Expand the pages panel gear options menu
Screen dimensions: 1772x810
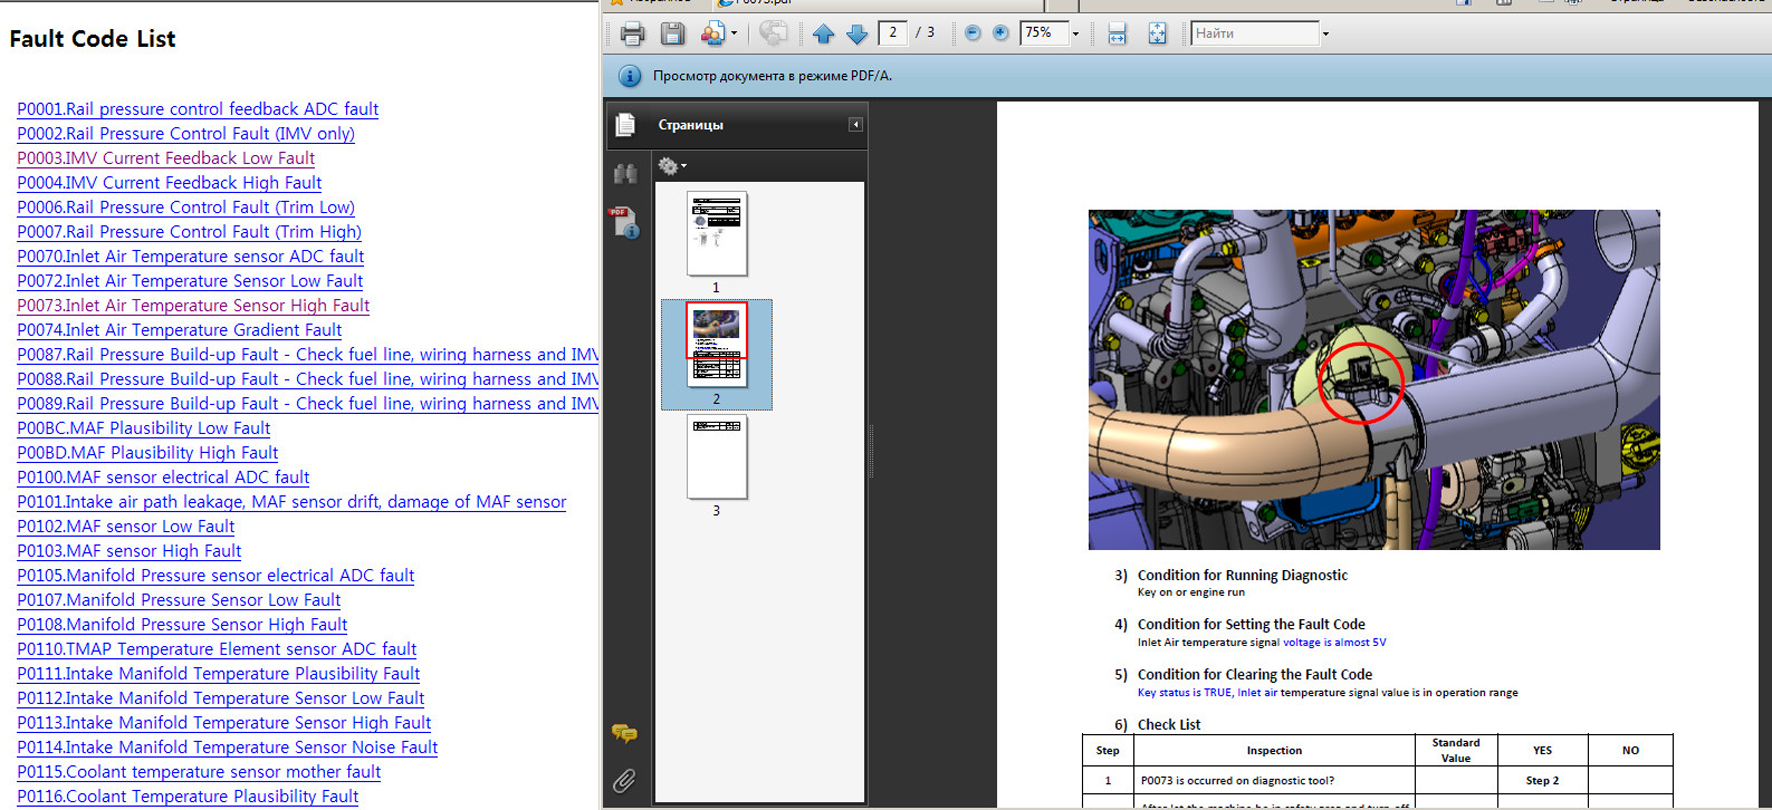tap(672, 166)
